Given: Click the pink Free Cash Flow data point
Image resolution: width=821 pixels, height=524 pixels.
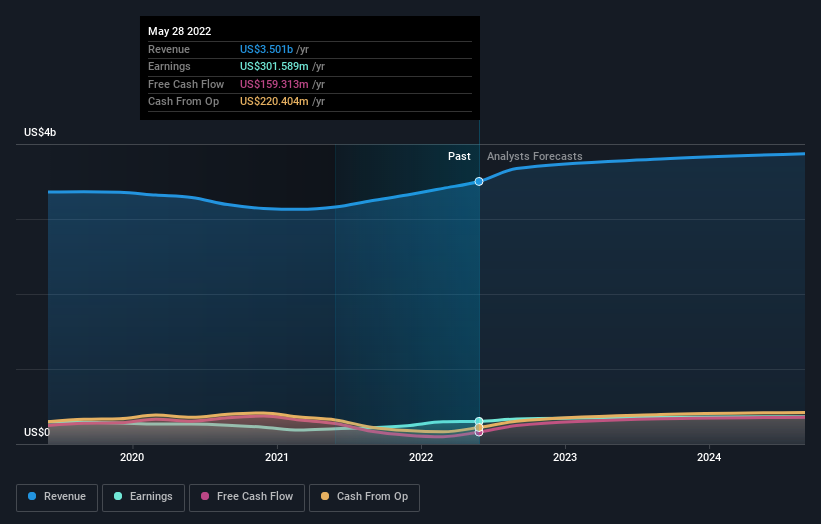Looking at the screenshot, I should [x=479, y=433].
